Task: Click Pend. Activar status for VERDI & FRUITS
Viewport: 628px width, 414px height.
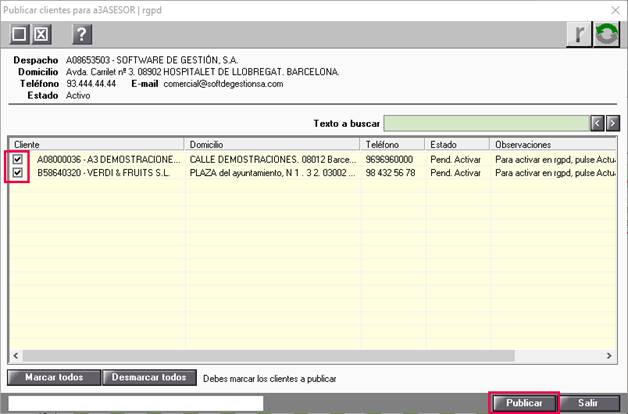Action: pos(455,173)
